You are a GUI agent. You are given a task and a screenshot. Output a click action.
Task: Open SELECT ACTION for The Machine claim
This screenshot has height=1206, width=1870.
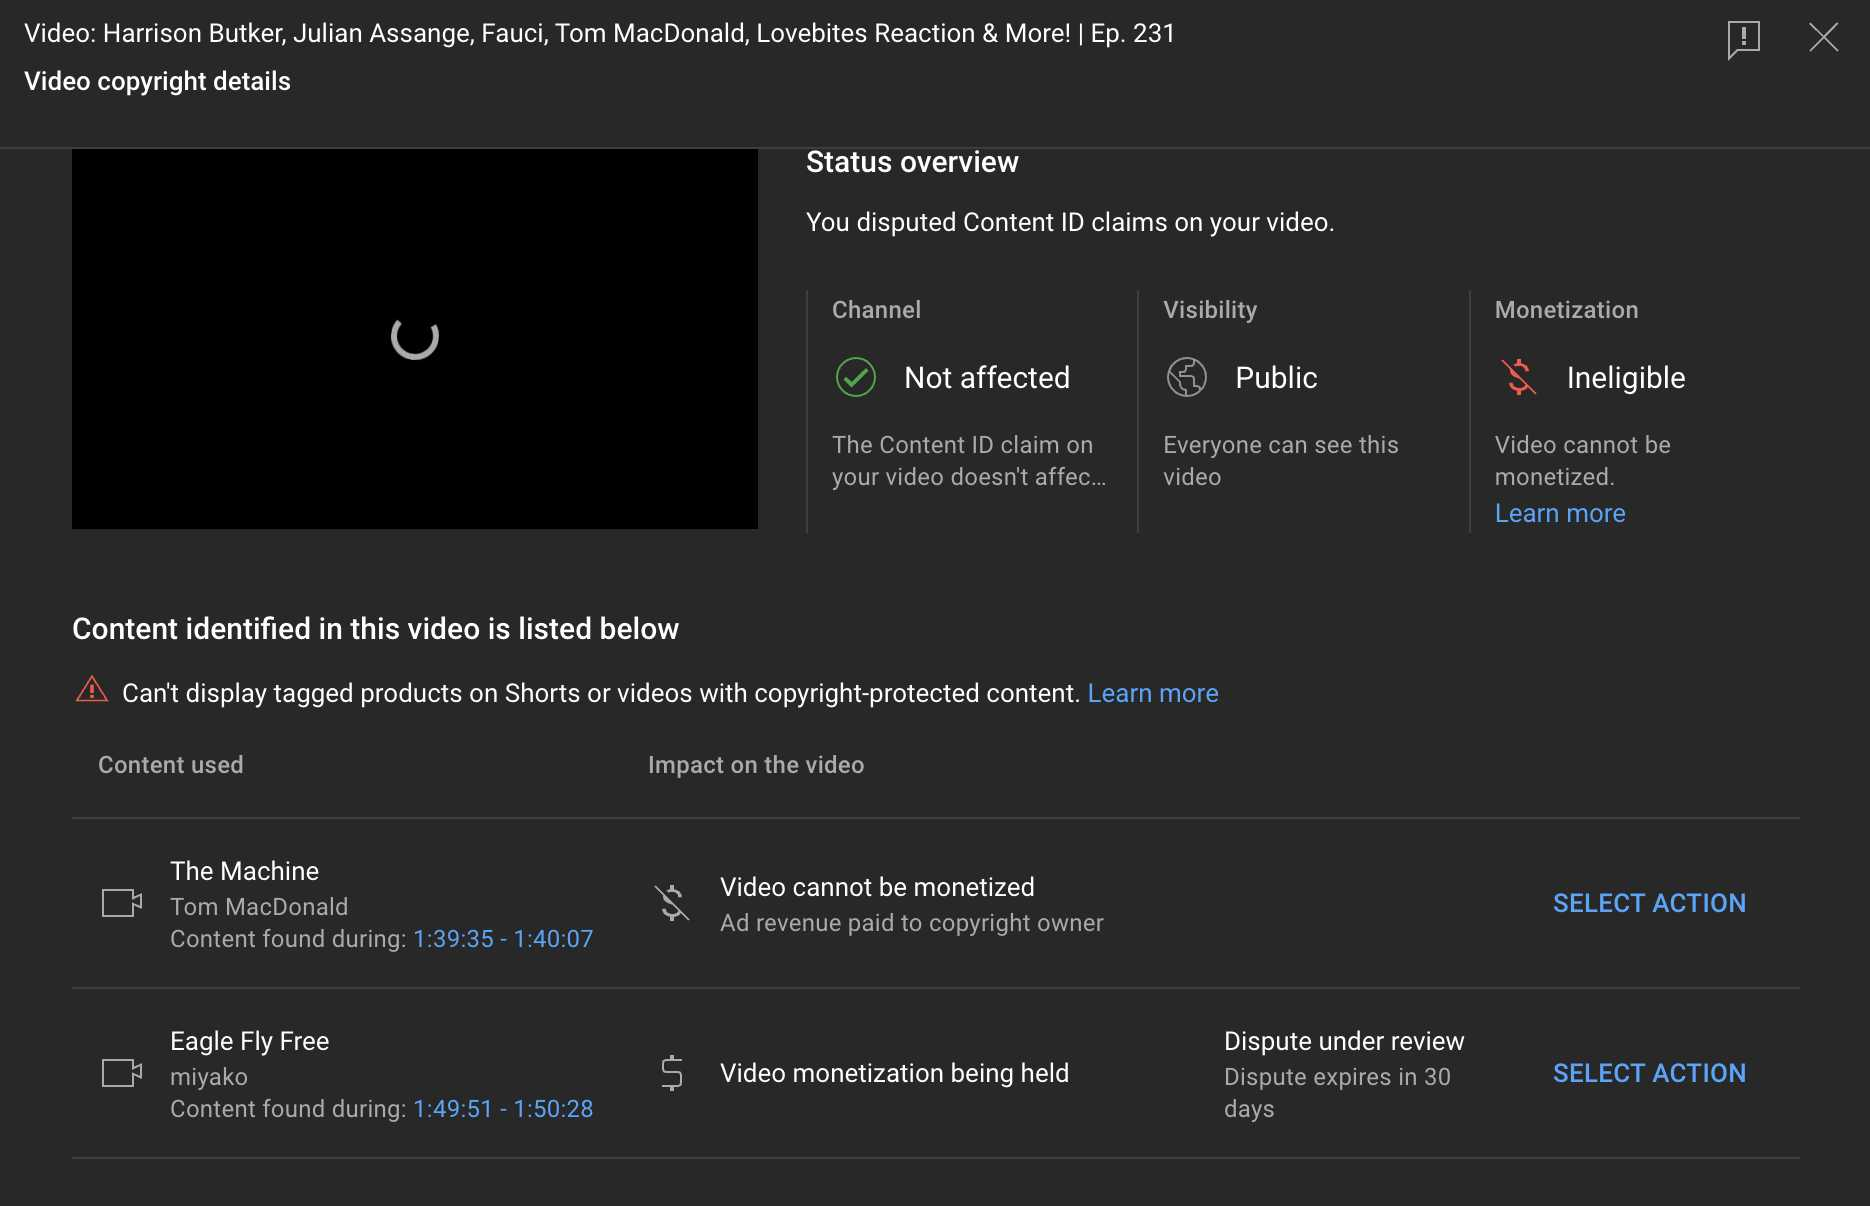[x=1649, y=903]
